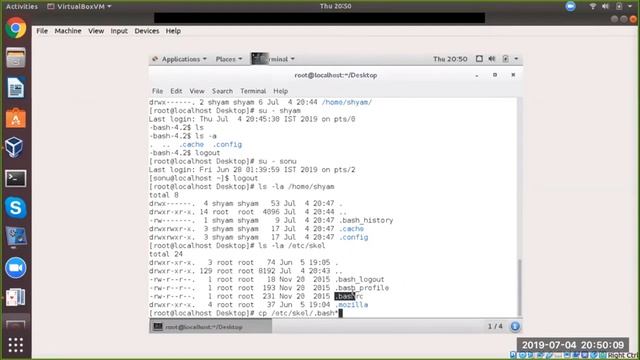
Task: Click the notification icon beside 1 / 4
Action: click(515, 326)
